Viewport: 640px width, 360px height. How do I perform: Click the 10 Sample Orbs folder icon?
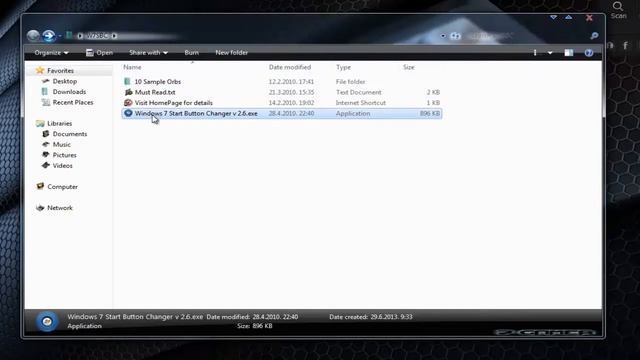128,82
